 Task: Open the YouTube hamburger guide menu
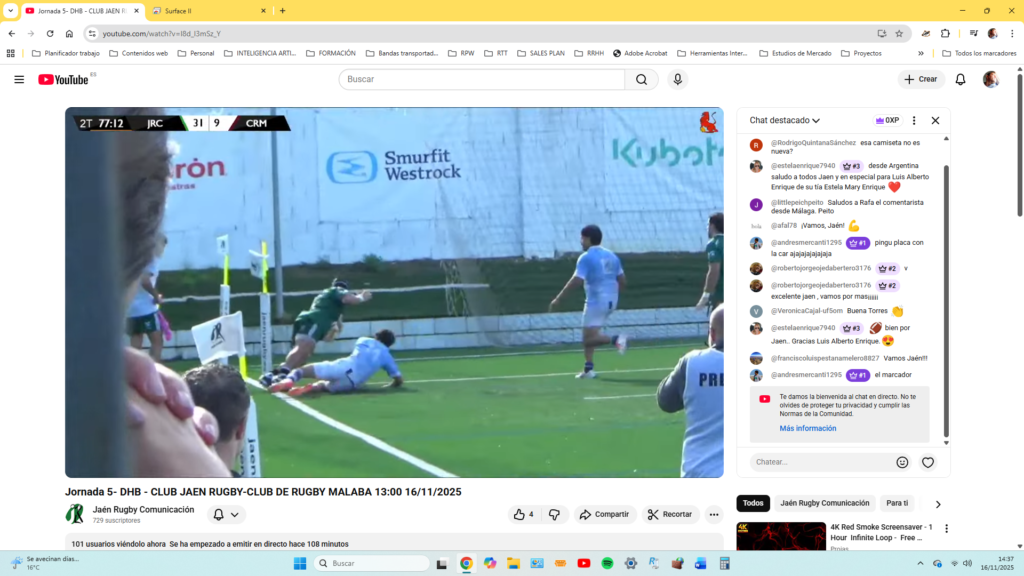coord(19,79)
